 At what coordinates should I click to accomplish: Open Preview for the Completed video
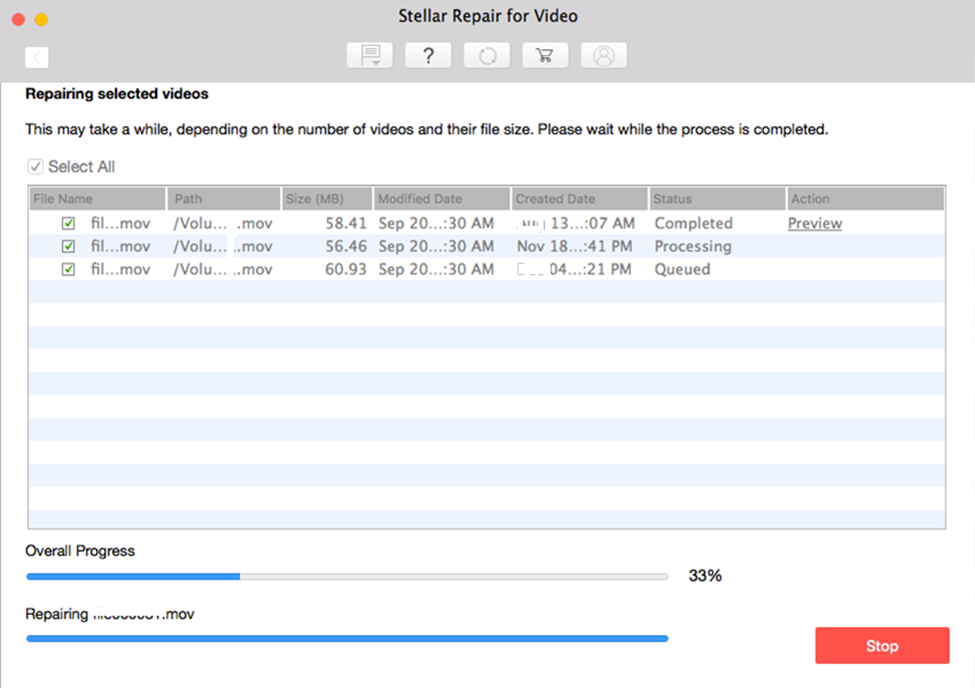pos(814,223)
